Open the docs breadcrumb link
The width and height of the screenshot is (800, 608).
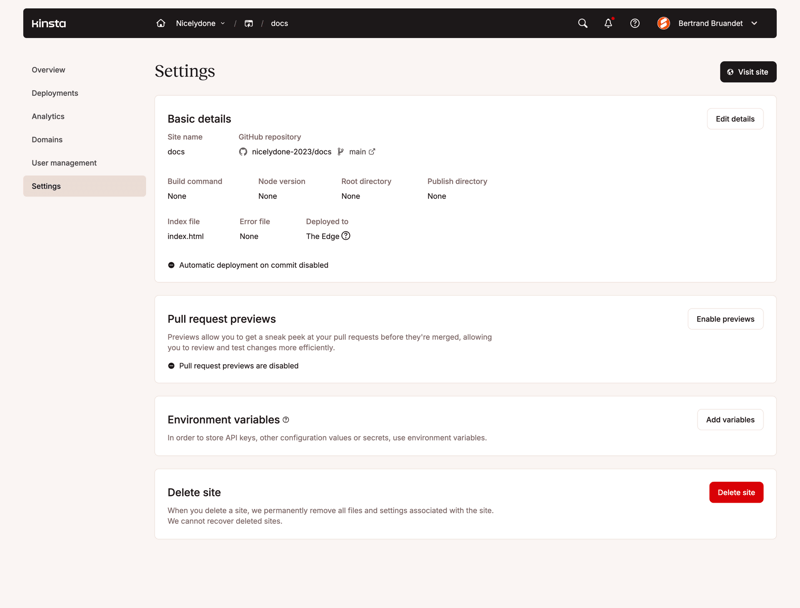(279, 23)
